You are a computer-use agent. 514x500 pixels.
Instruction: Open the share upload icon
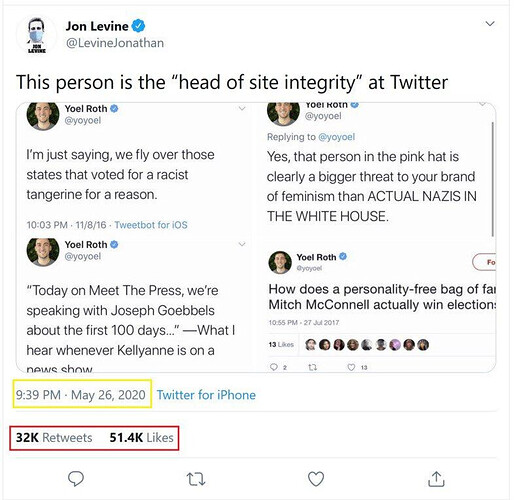click(436, 479)
